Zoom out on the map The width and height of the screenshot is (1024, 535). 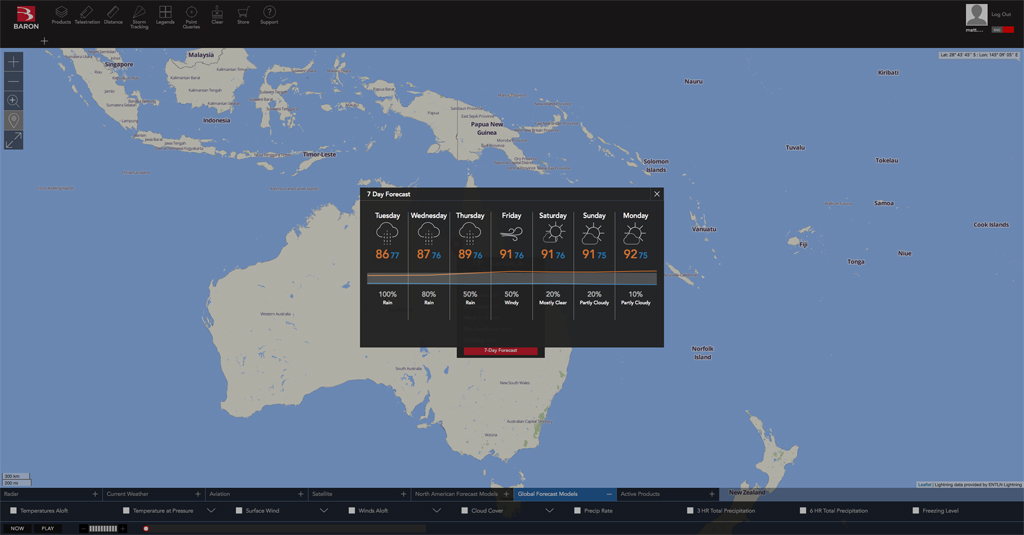tap(13, 82)
